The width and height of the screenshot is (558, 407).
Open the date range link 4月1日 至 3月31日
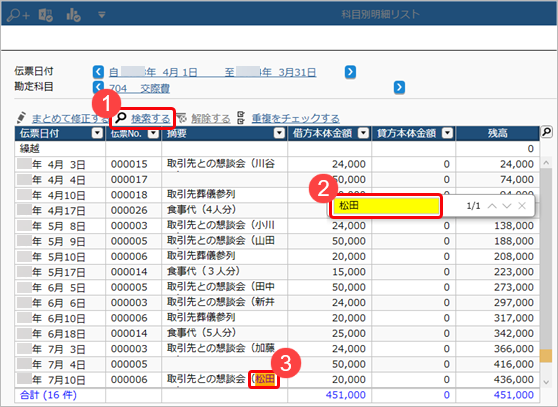pos(212,73)
